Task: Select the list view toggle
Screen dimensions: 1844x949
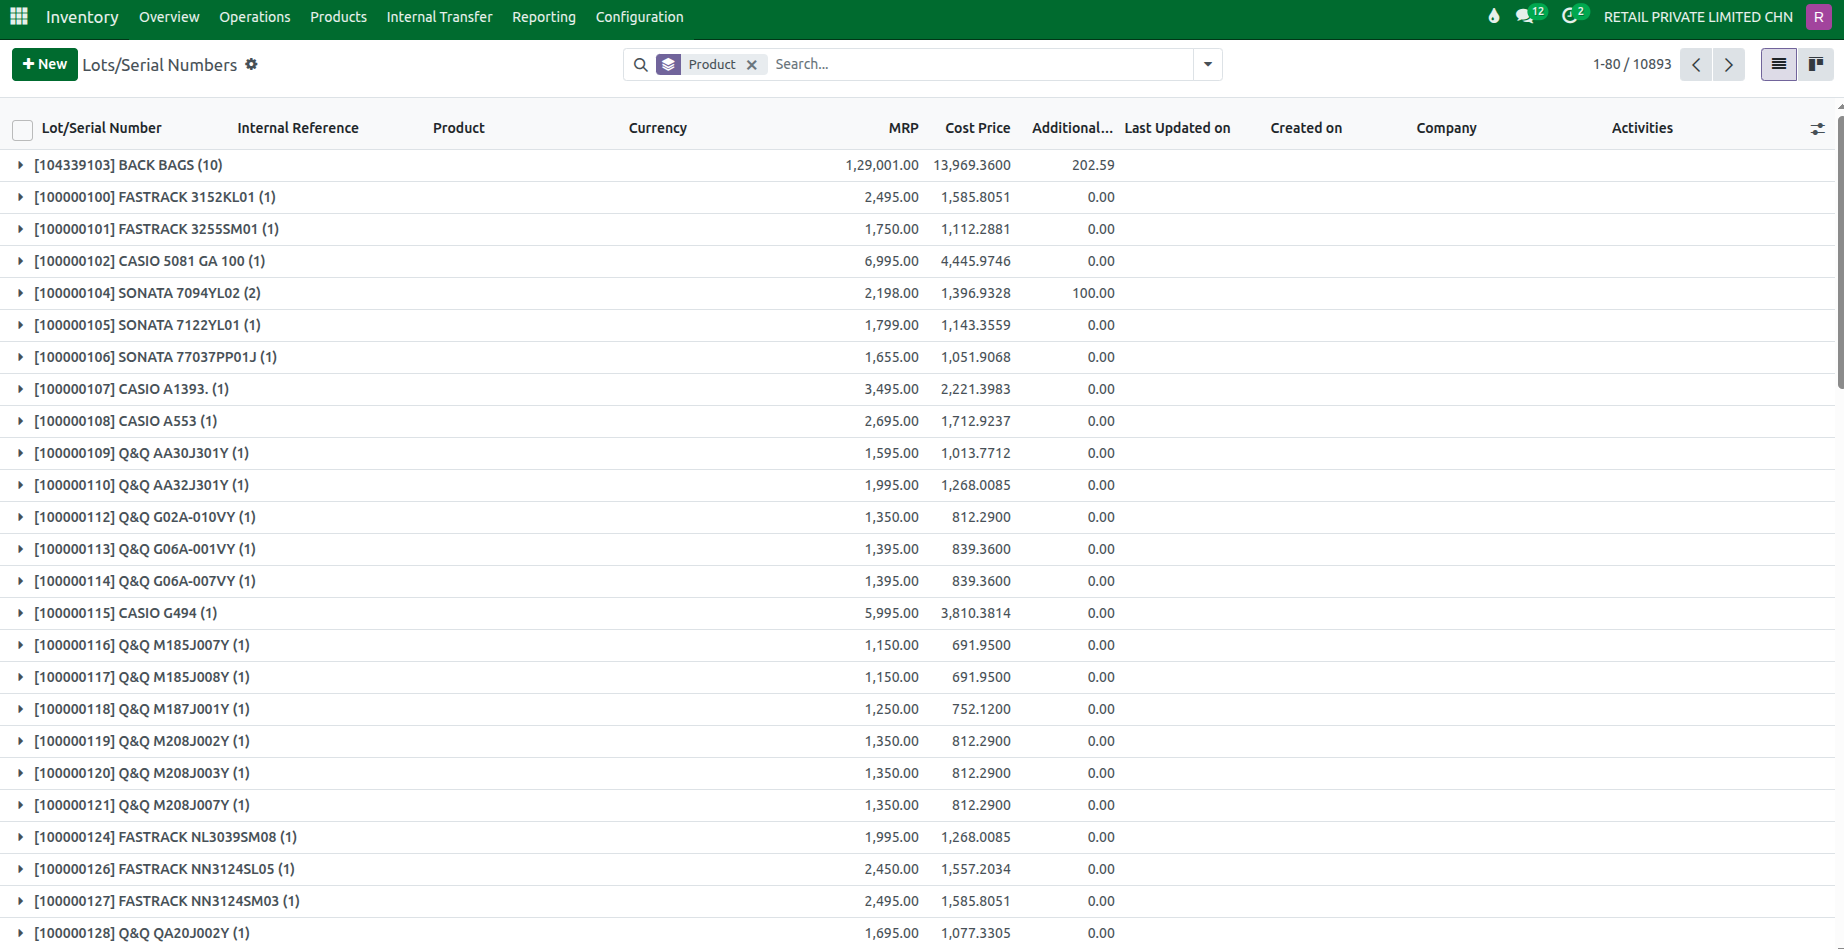Action: [x=1778, y=64]
